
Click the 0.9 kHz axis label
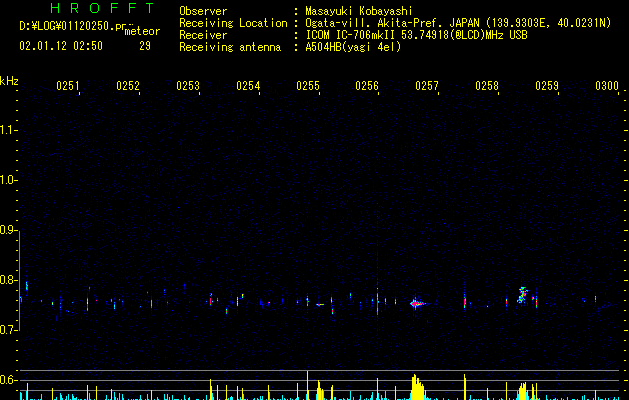8,230
